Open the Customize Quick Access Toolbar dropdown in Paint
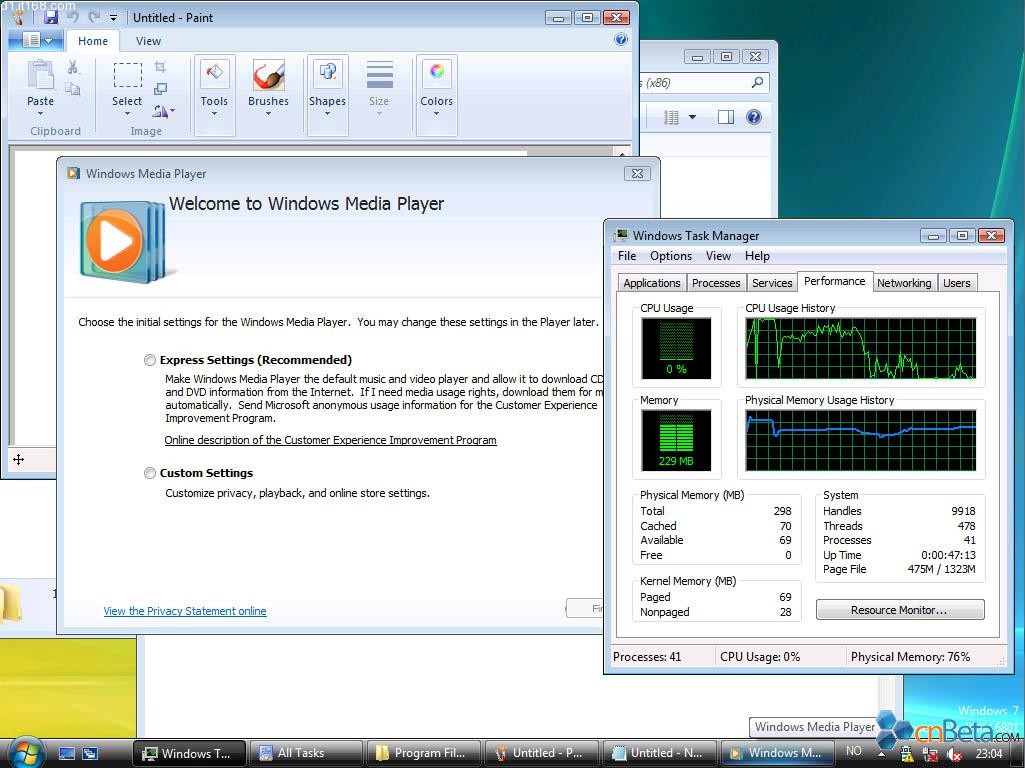 pyautogui.click(x=113, y=18)
